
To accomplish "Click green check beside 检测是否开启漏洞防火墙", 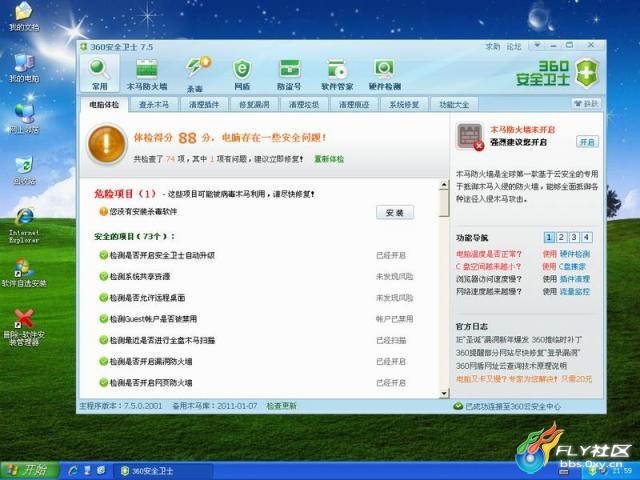I will pyautogui.click(x=104, y=361).
